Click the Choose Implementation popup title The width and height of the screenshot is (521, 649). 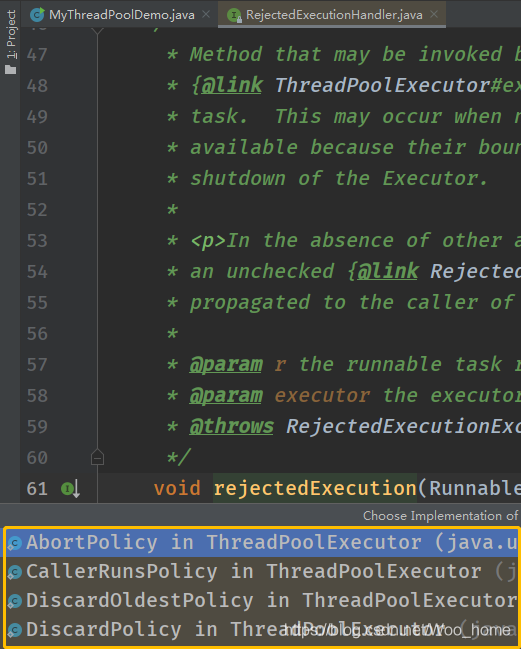(x=441, y=516)
